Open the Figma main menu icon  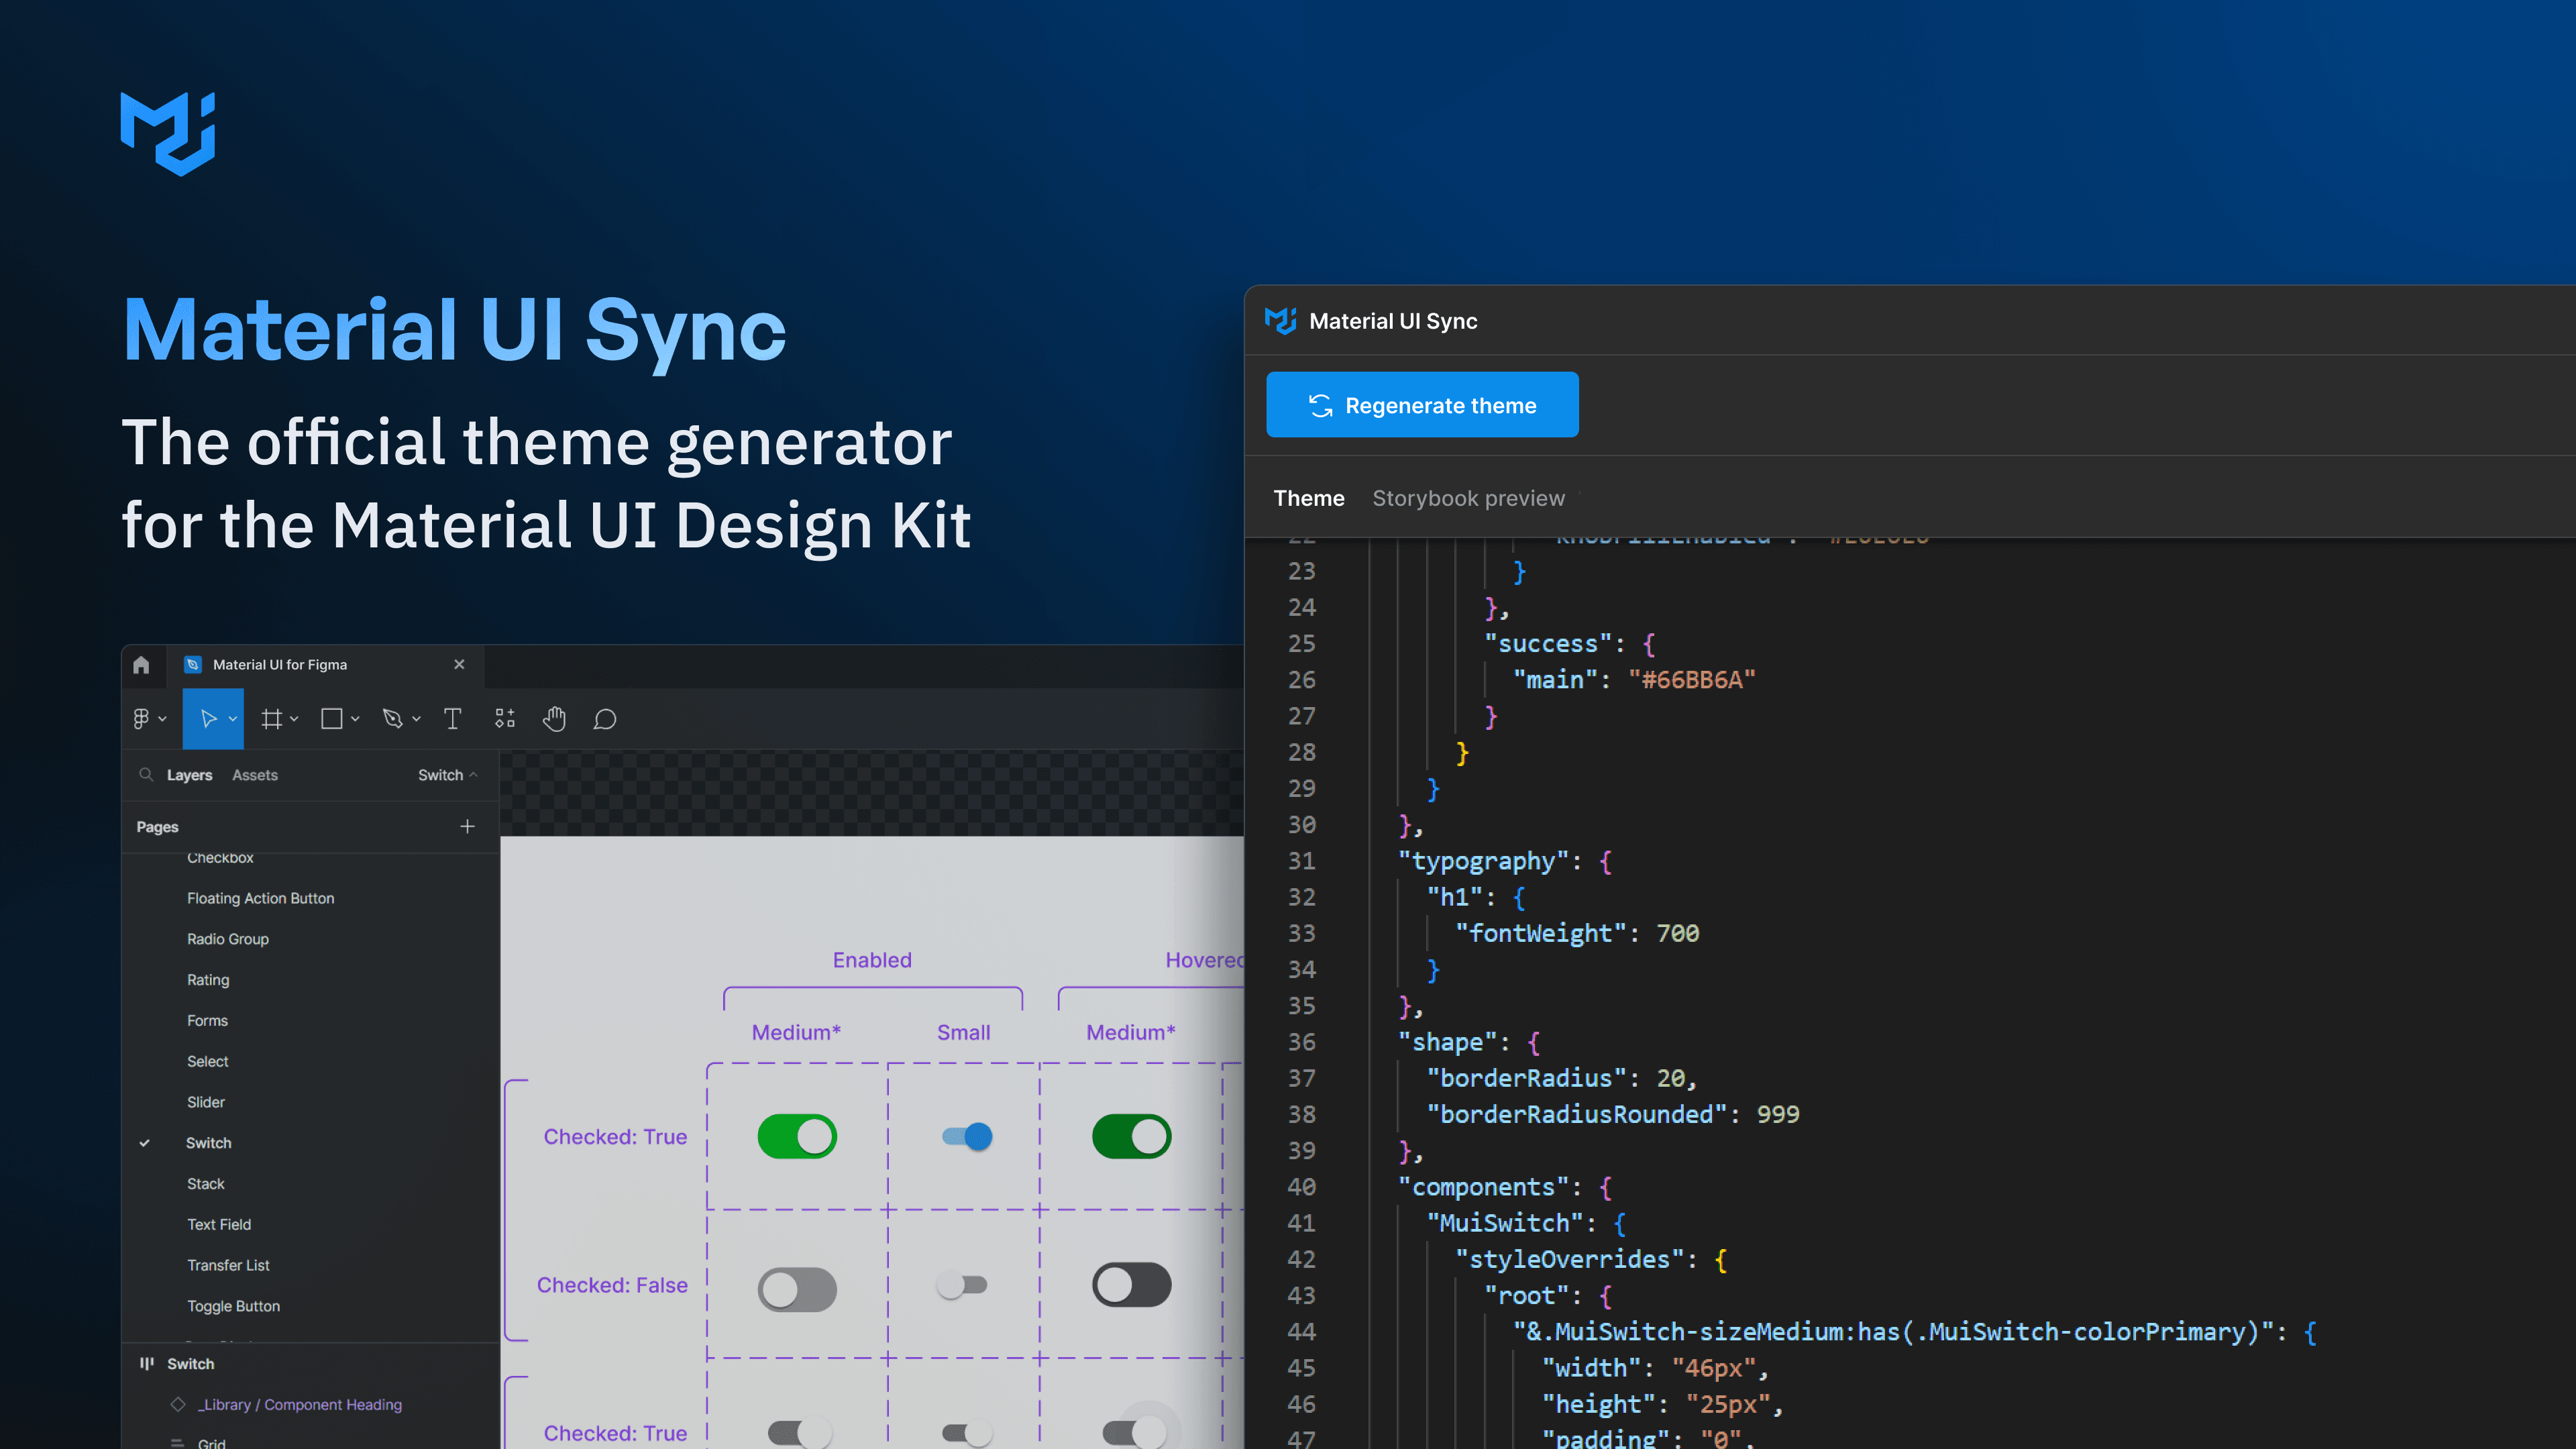[x=141, y=719]
